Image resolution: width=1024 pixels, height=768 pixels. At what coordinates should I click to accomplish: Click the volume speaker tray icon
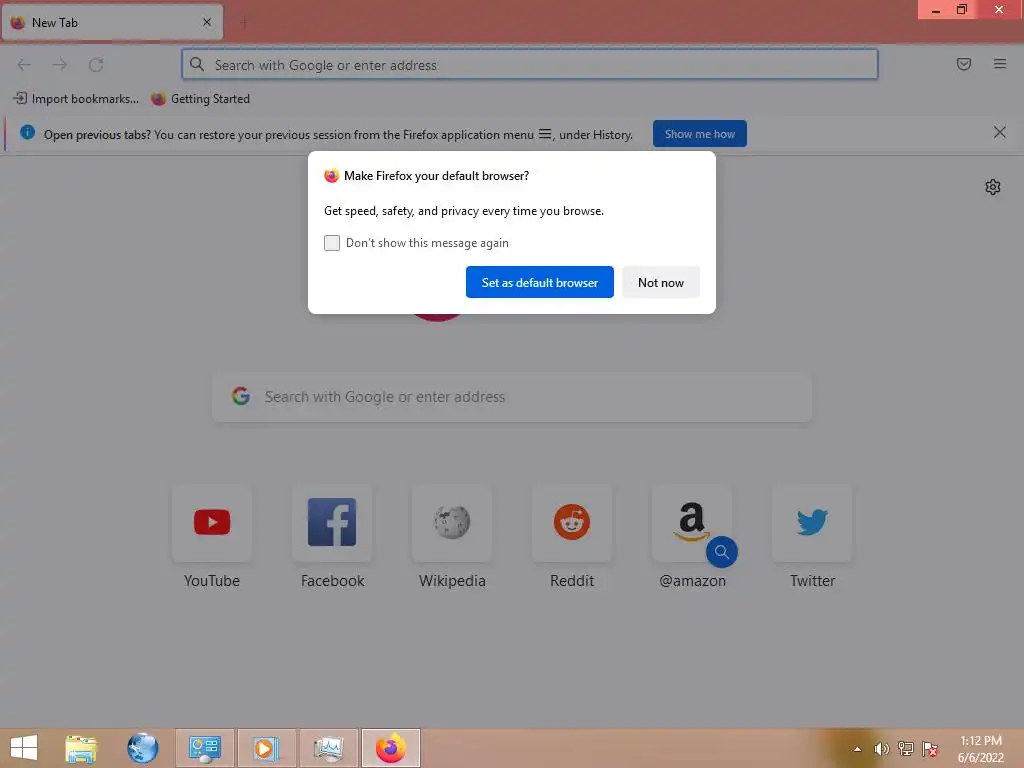[881, 749]
